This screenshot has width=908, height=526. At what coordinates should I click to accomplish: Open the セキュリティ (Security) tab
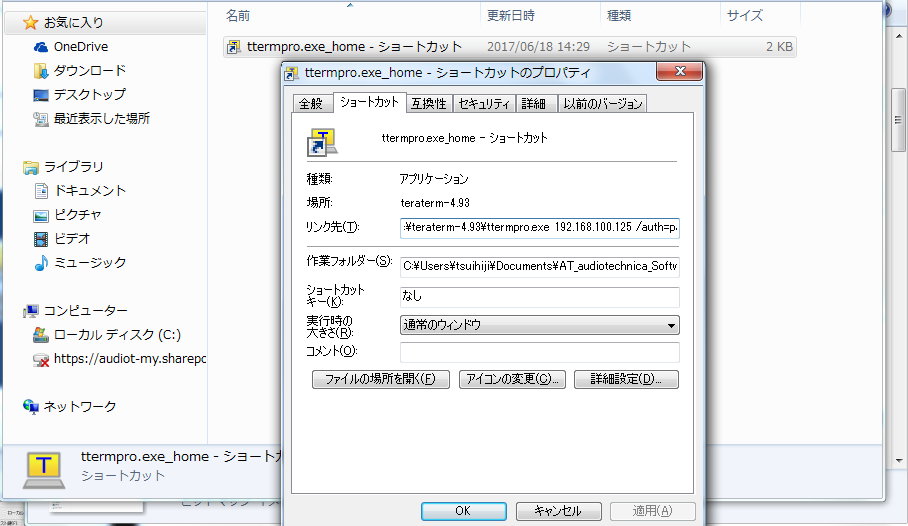point(484,103)
